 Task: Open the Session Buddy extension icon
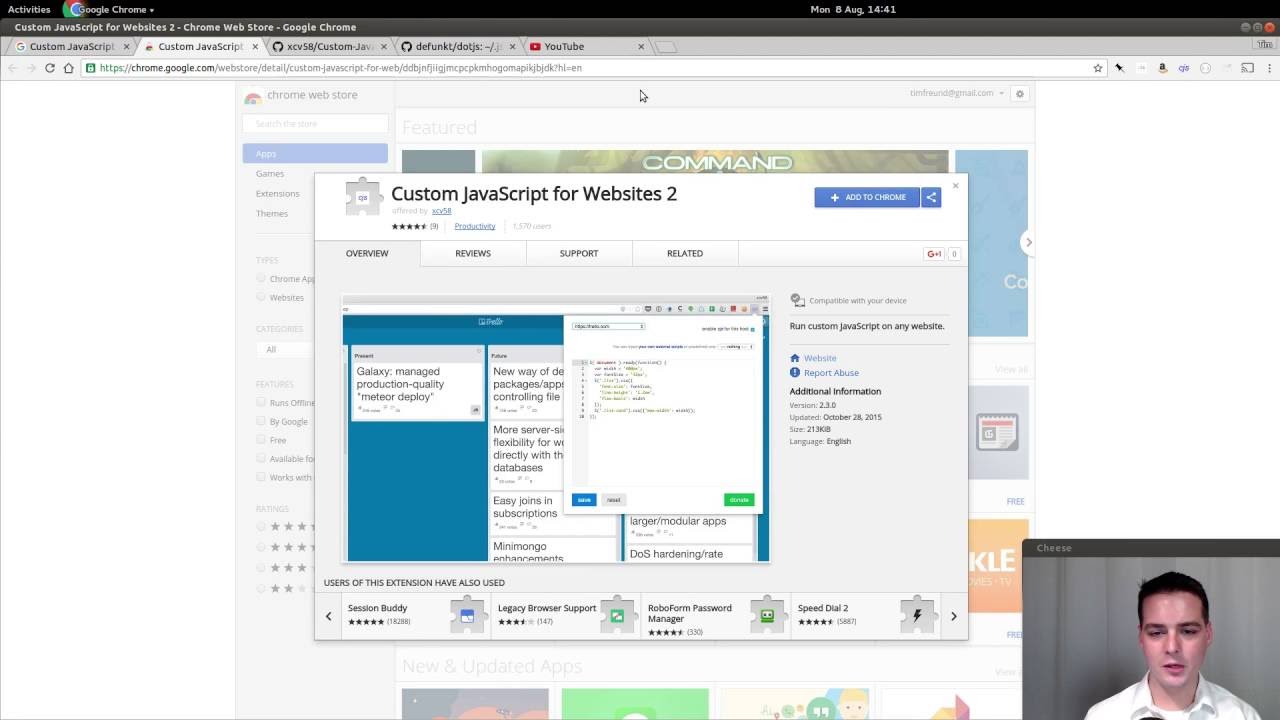466,615
